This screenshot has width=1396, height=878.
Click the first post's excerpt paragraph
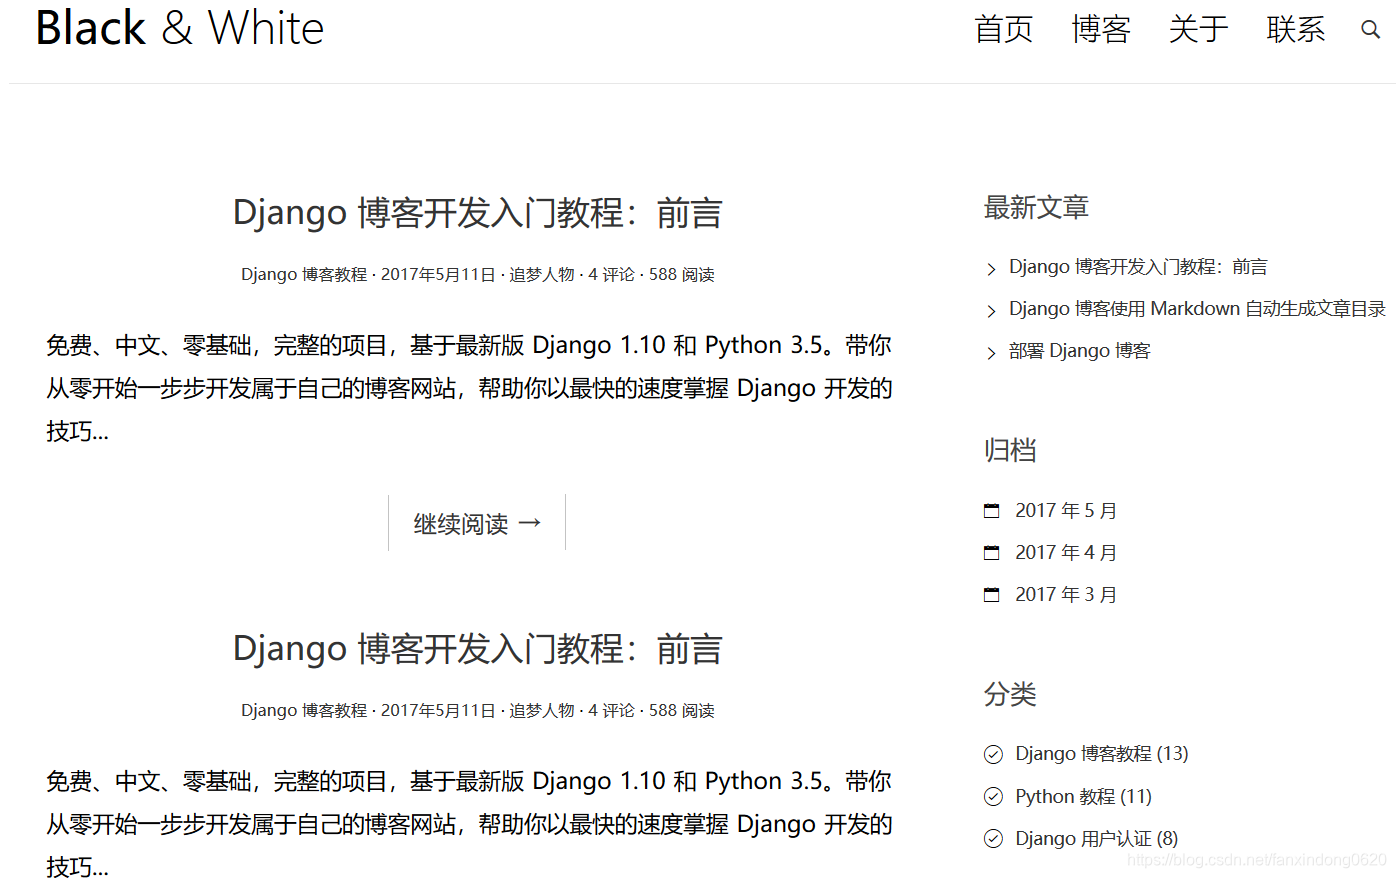tap(469, 388)
